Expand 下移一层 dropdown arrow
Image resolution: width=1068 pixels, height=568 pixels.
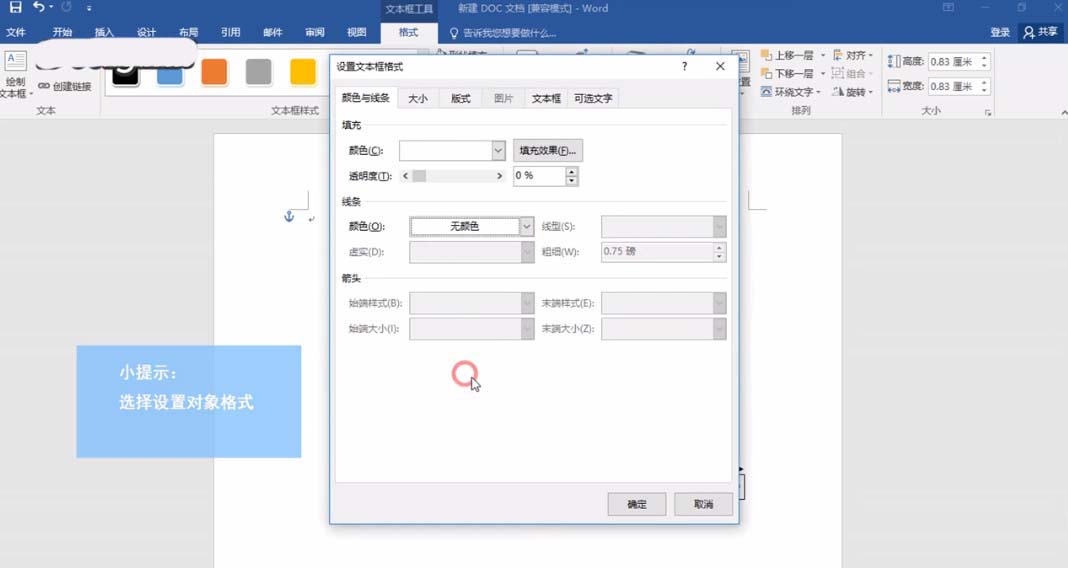(823, 74)
